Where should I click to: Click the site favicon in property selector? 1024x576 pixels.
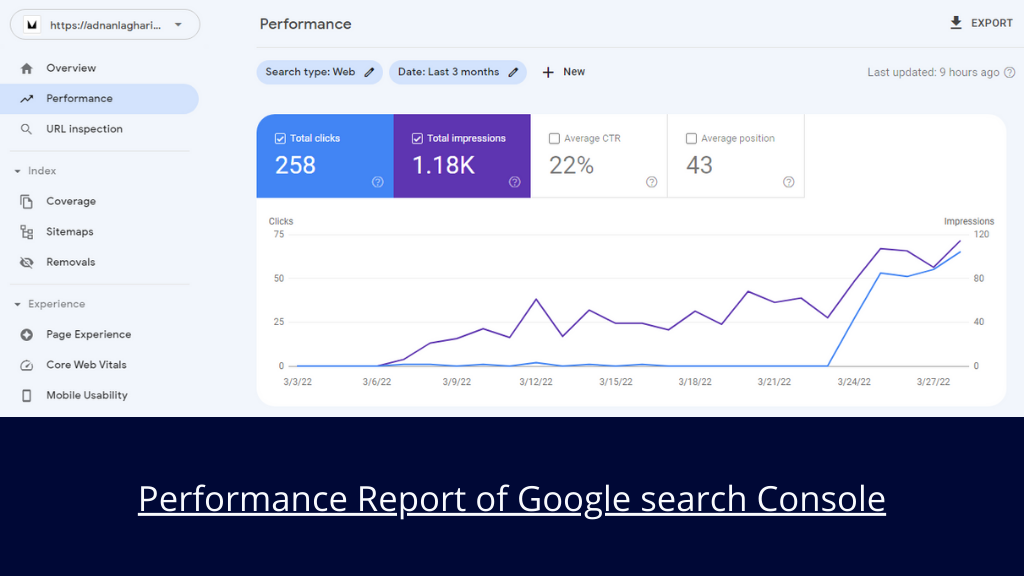31,25
